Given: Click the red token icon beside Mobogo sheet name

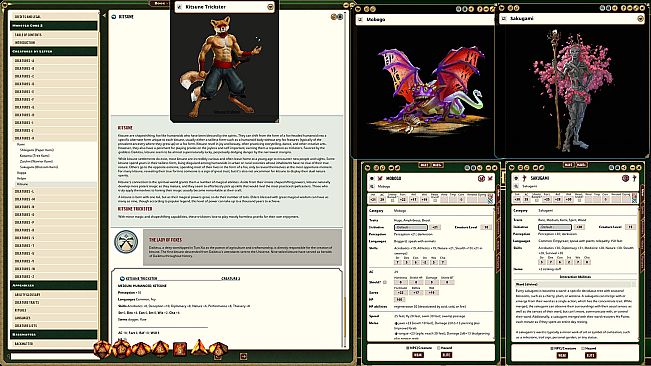Looking at the screenshot, I should pyautogui.click(x=379, y=178).
